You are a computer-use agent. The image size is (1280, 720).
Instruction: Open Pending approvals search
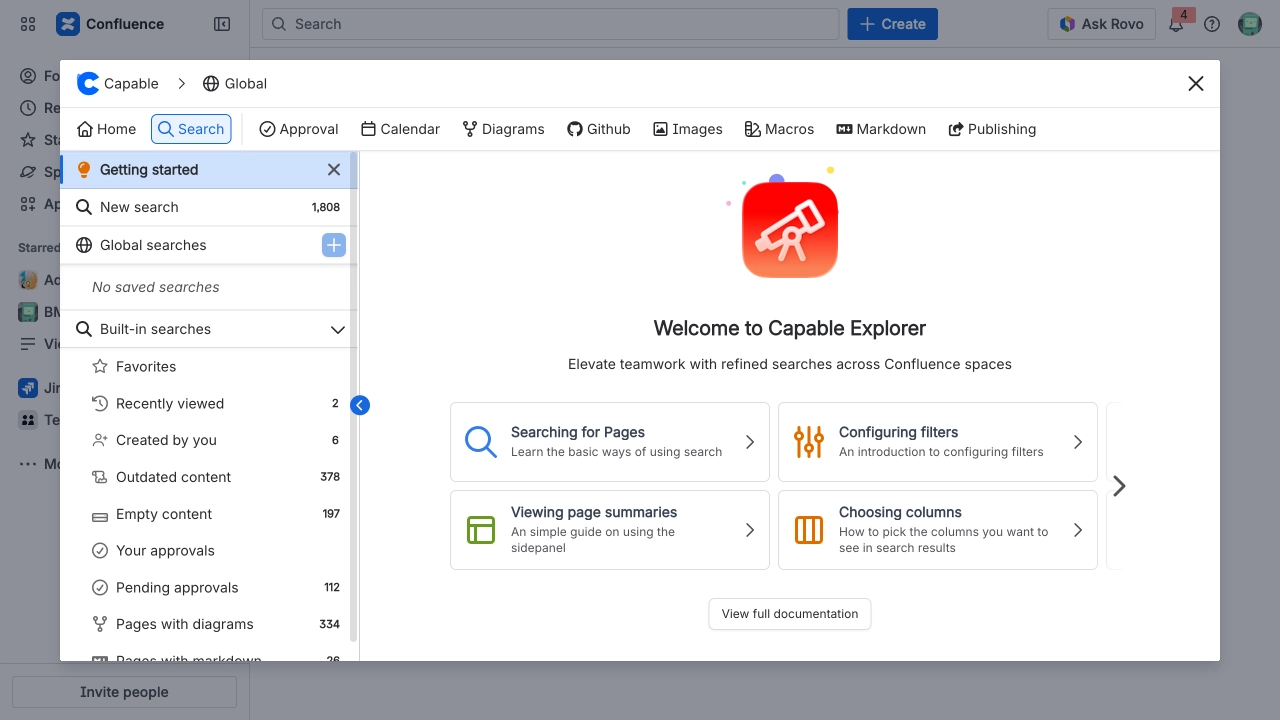click(205, 588)
